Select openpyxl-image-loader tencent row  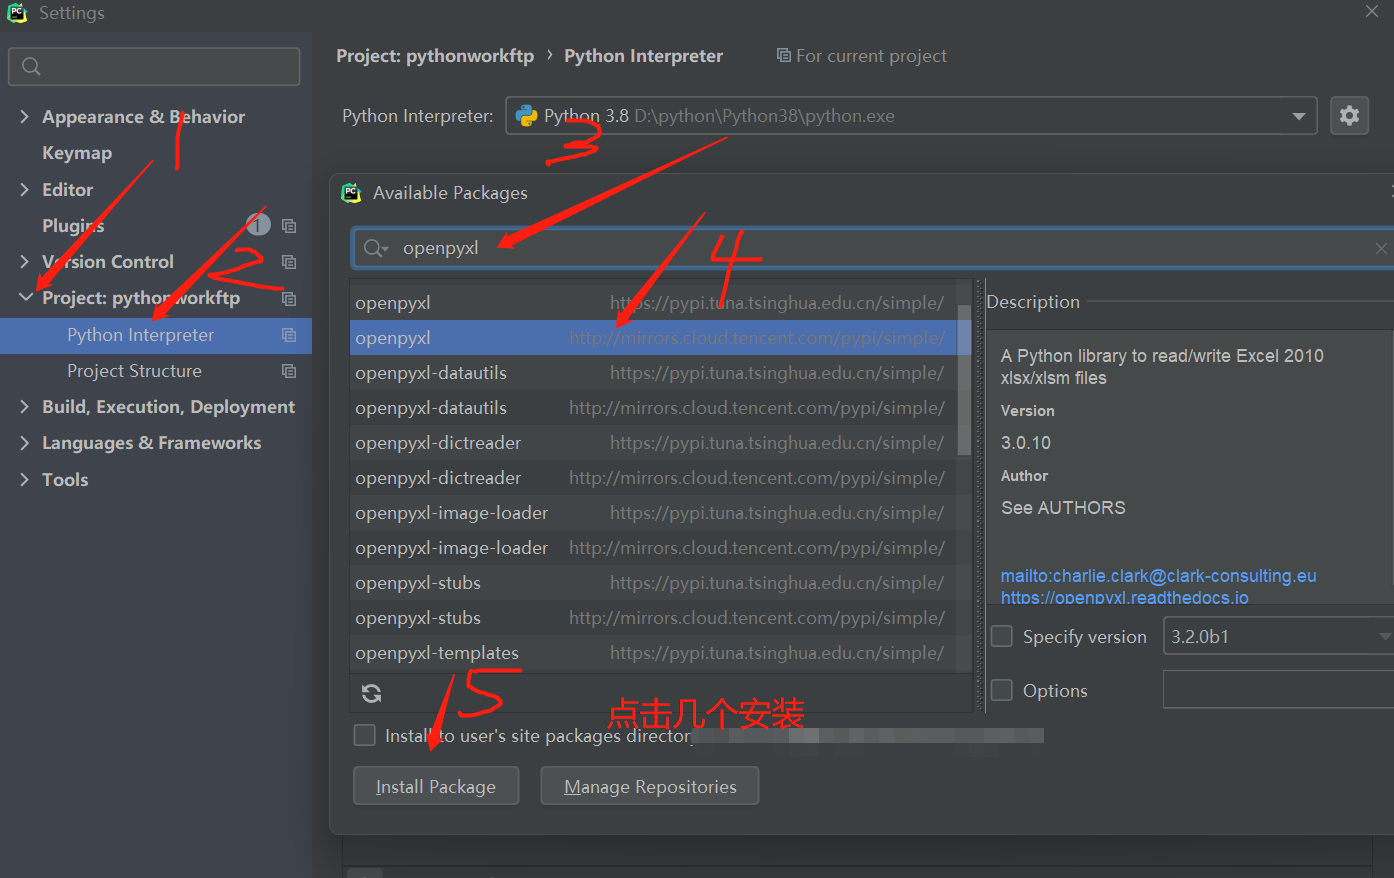(652, 548)
